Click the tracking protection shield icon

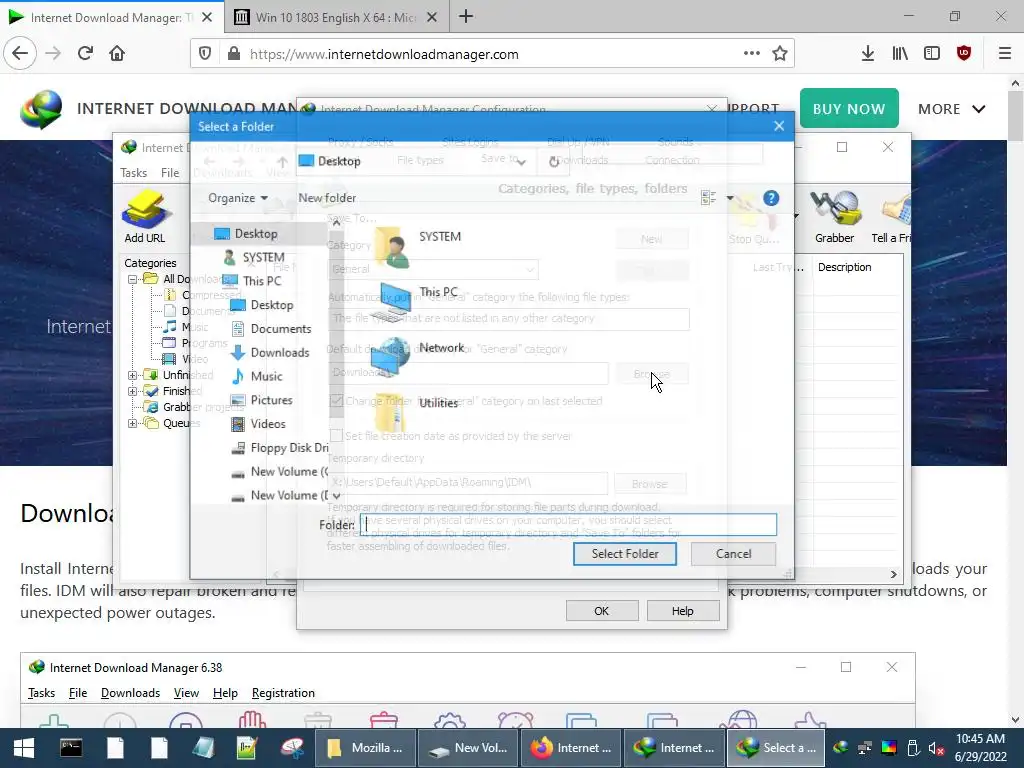(x=205, y=54)
